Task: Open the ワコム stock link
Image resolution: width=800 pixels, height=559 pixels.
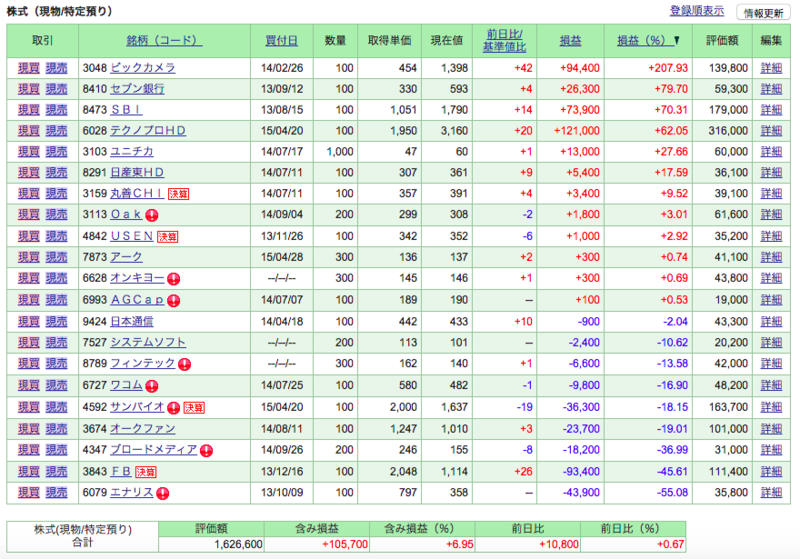Action: click(127, 385)
